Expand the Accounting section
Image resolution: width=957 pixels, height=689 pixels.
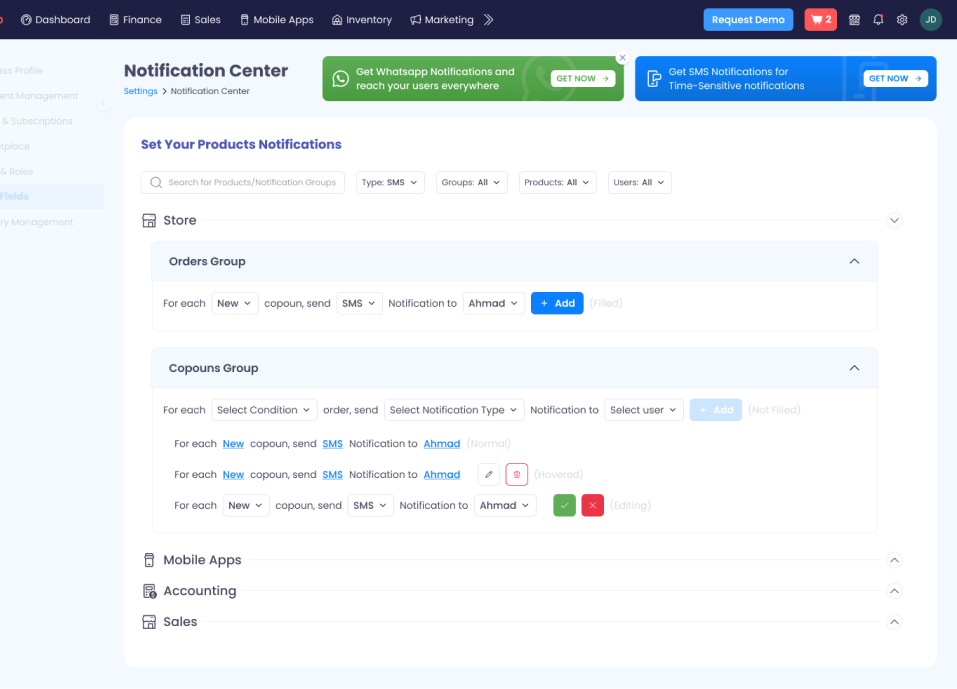894,591
